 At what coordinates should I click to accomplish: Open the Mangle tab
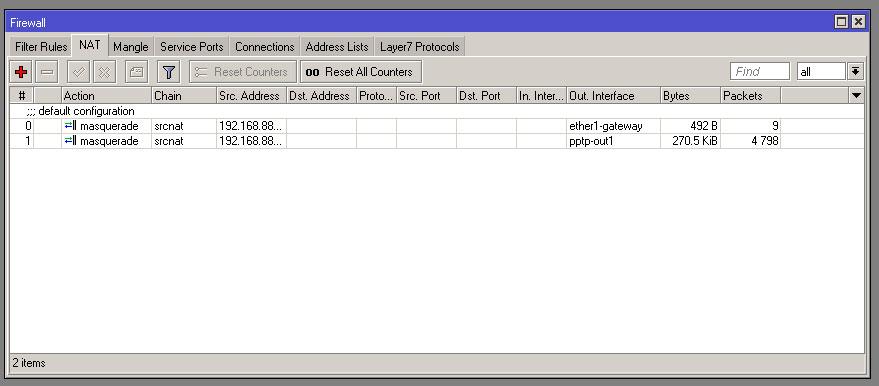[x=130, y=47]
